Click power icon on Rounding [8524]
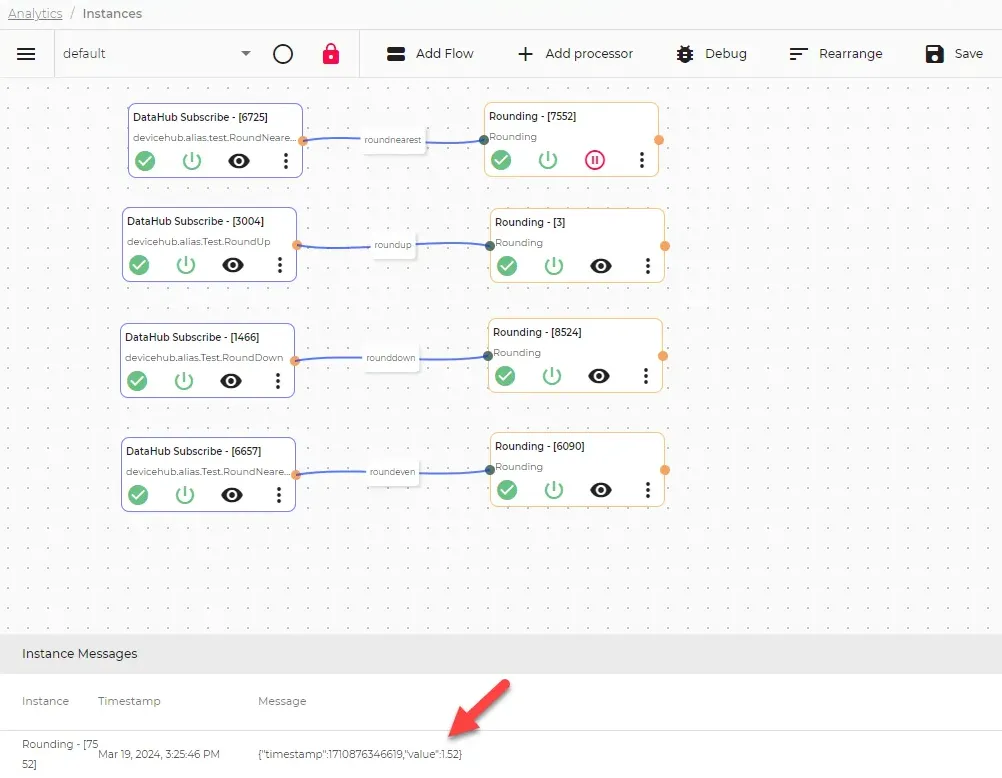 [x=552, y=376]
